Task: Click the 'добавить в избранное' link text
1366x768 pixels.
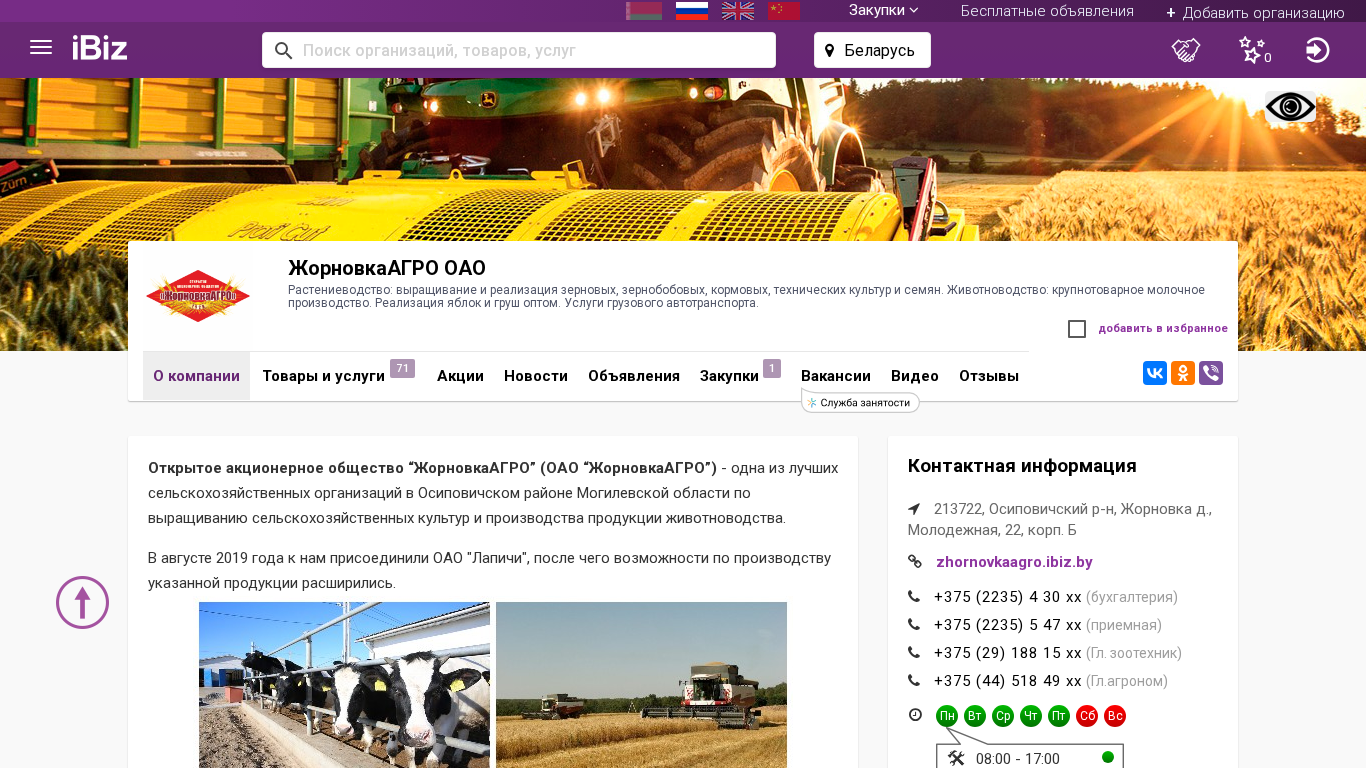Action: 1163,328
